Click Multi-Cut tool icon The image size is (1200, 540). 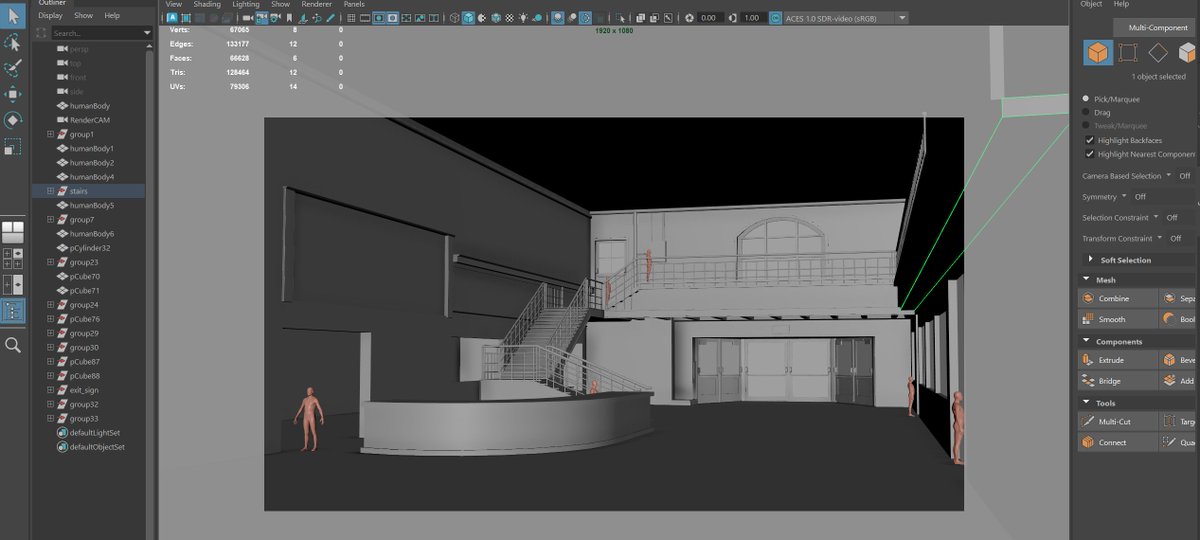pyautogui.click(x=1088, y=422)
